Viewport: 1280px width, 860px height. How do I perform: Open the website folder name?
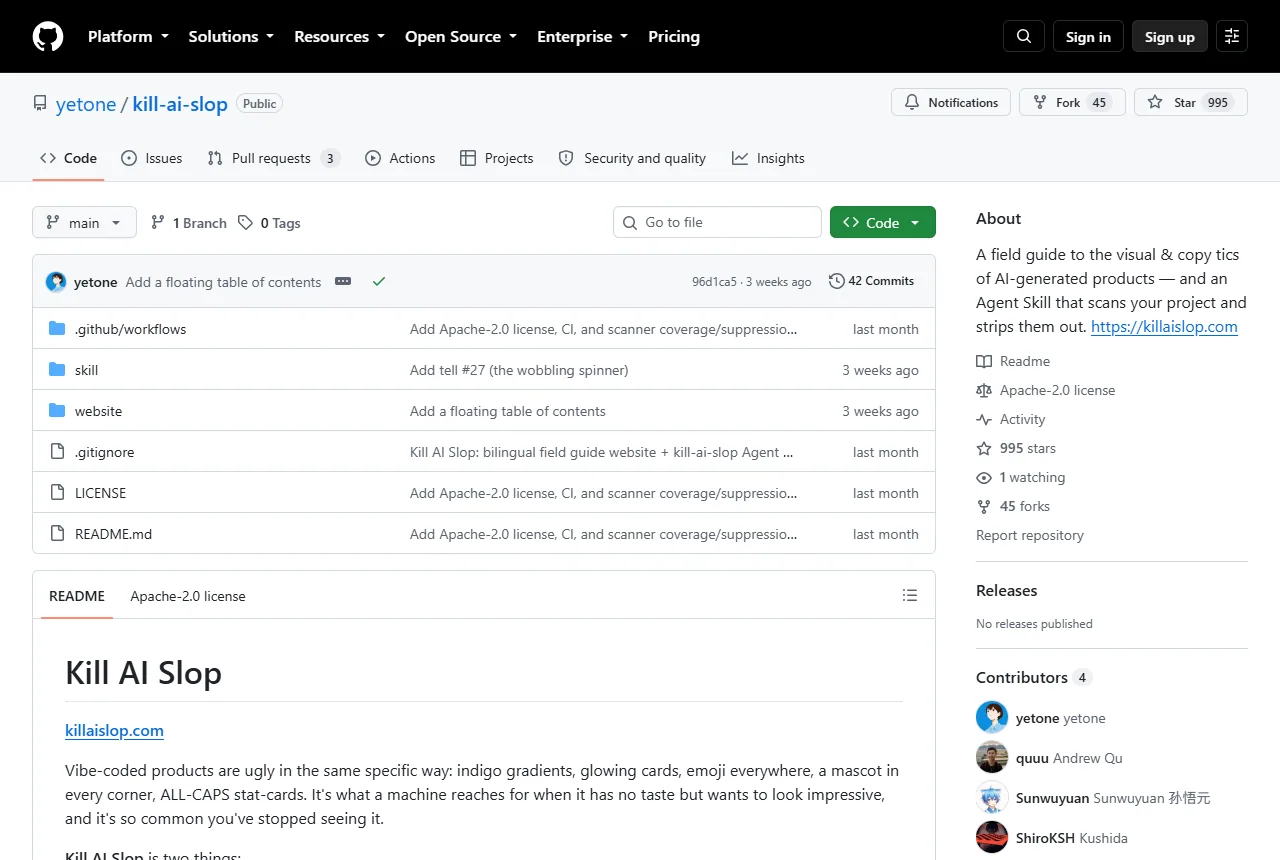coord(98,411)
